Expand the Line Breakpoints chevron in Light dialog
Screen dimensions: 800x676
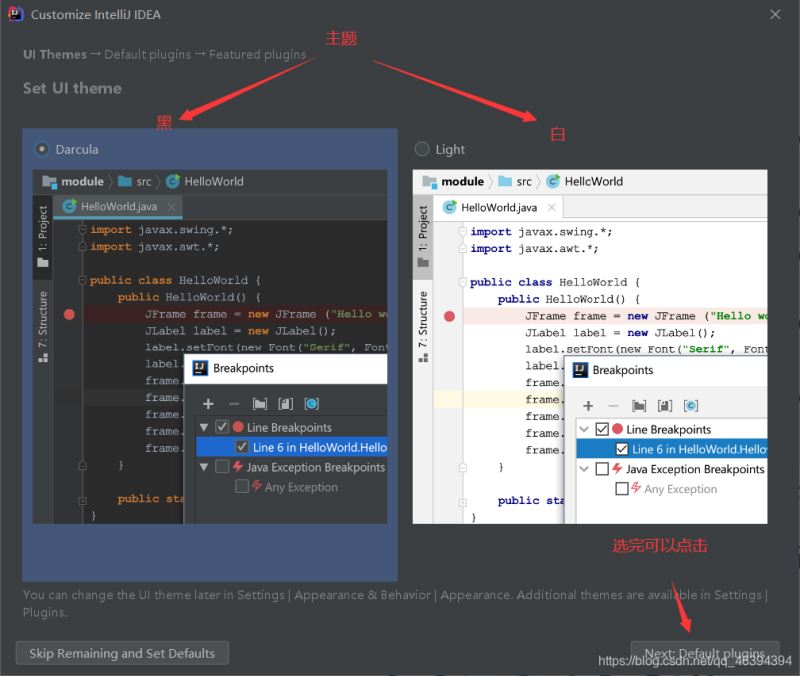tap(584, 428)
